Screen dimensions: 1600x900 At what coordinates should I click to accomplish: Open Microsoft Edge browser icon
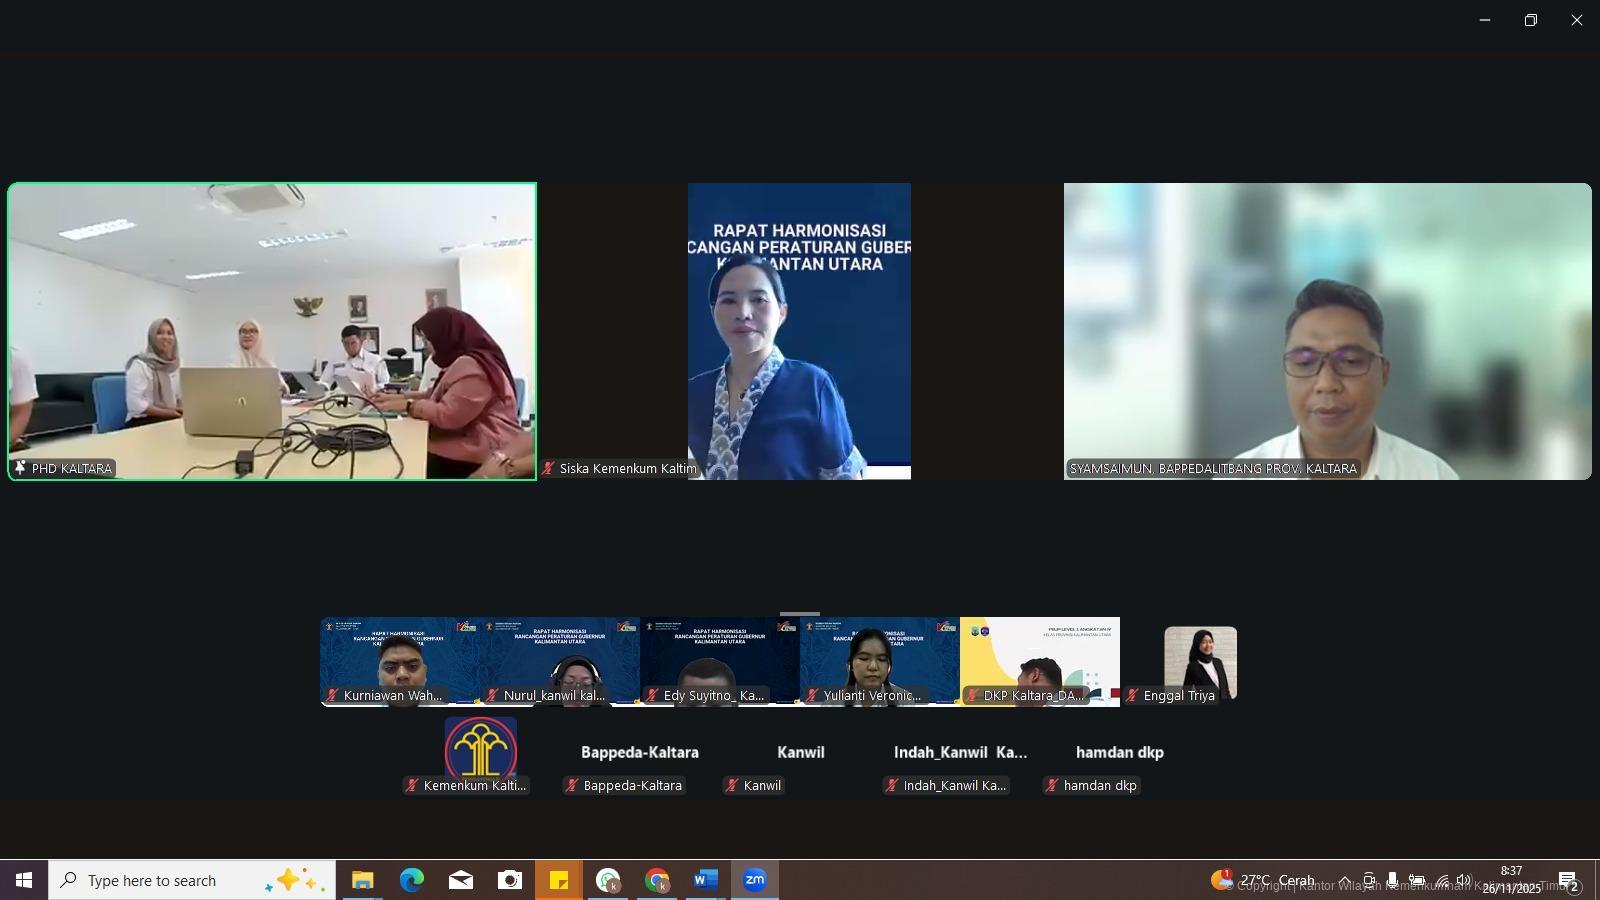point(411,880)
